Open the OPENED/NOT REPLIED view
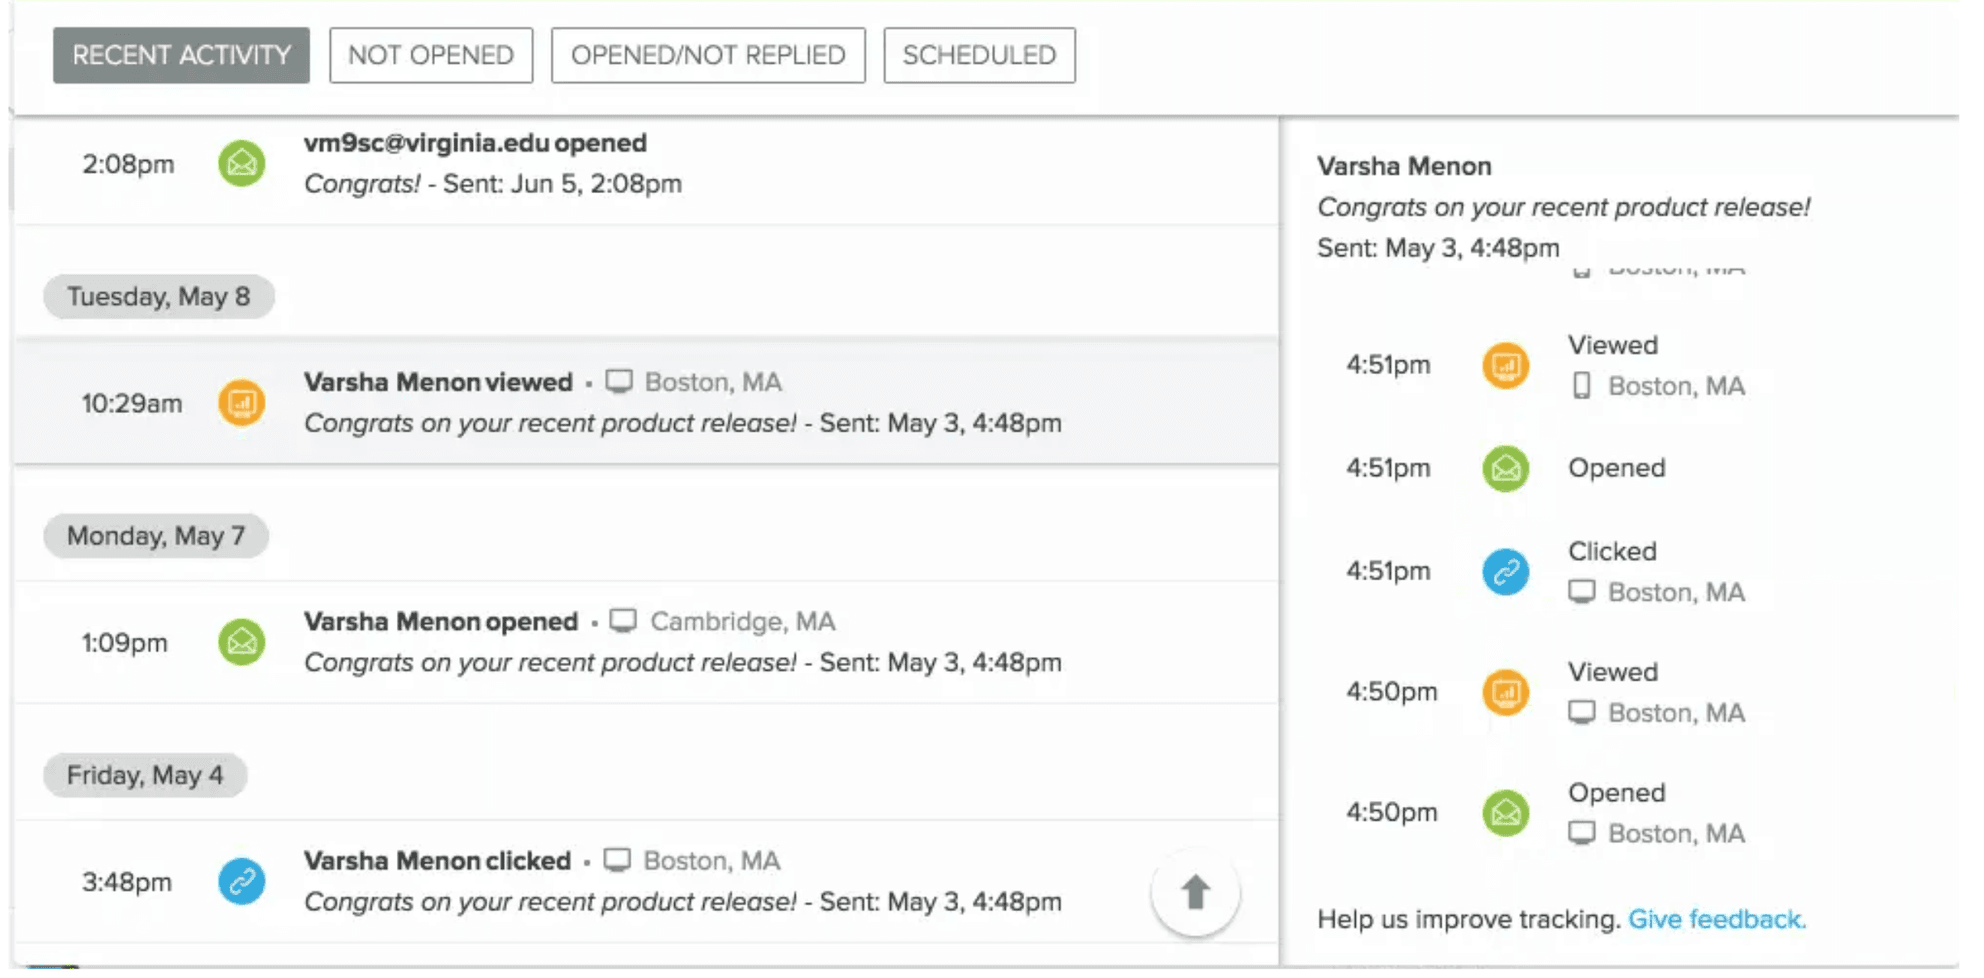Image resolution: width=1984 pixels, height=978 pixels. pos(707,55)
